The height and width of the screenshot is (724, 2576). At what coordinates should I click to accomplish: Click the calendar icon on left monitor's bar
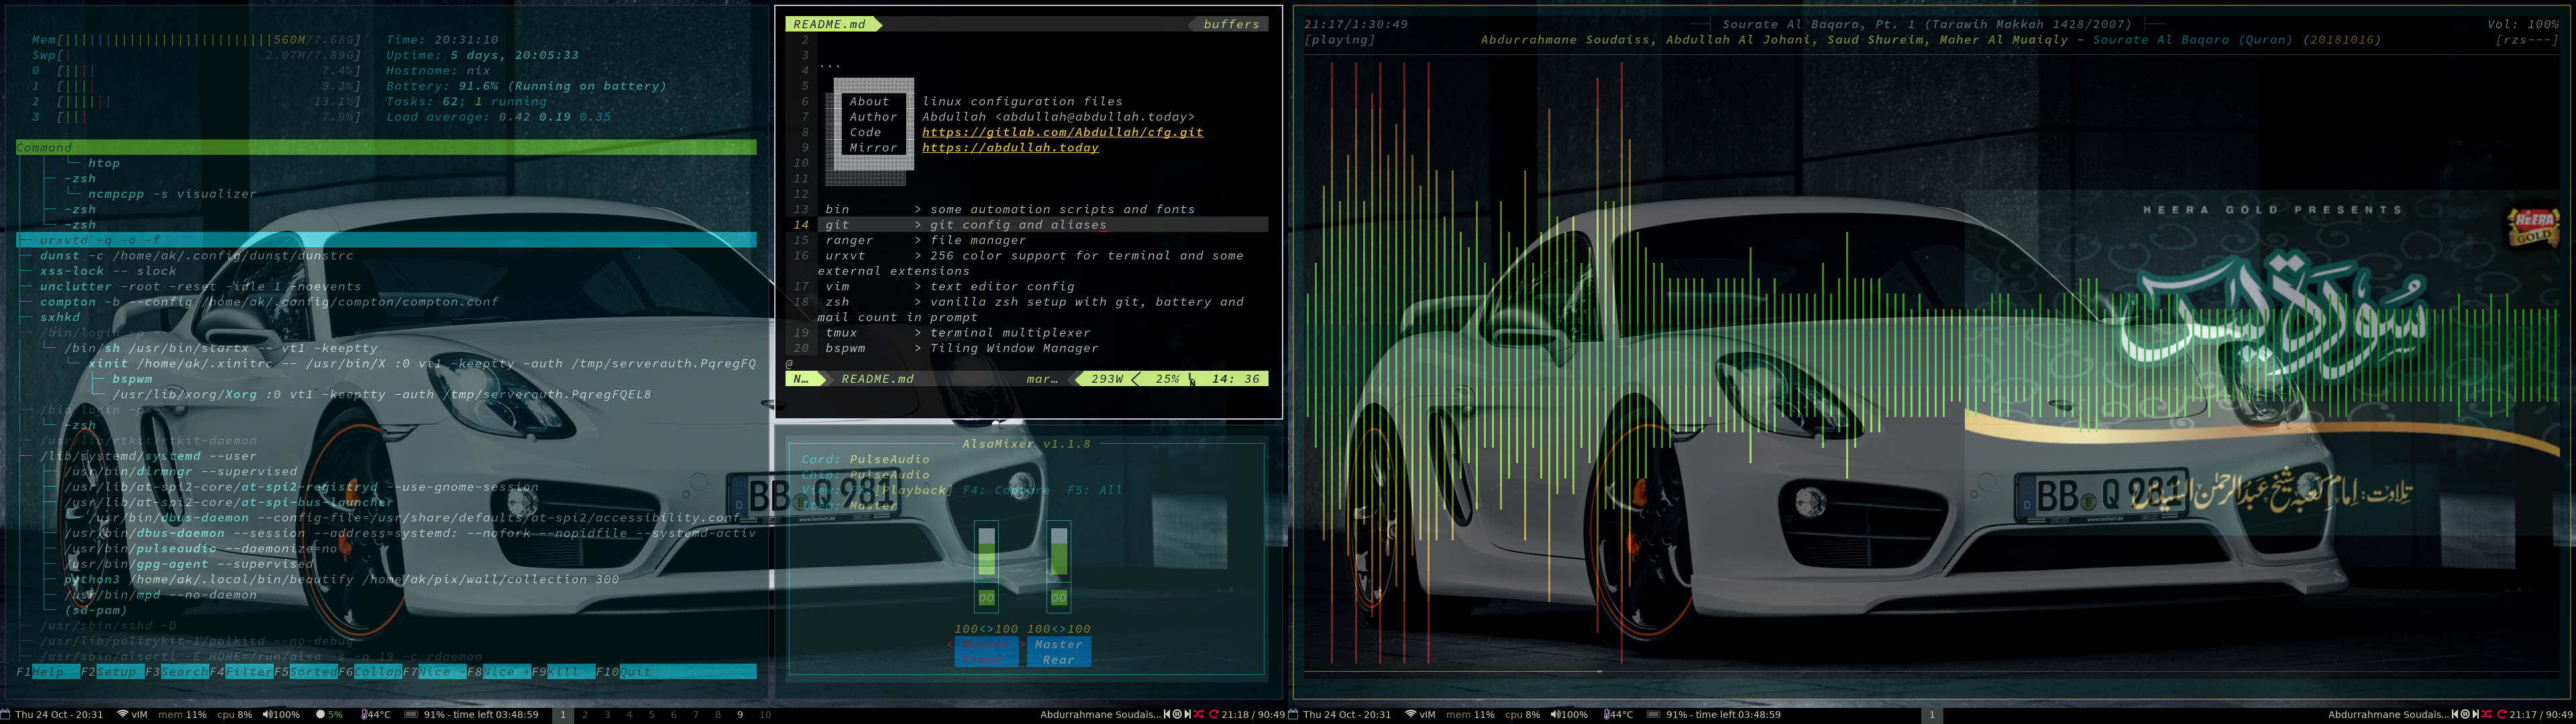[5, 715]
